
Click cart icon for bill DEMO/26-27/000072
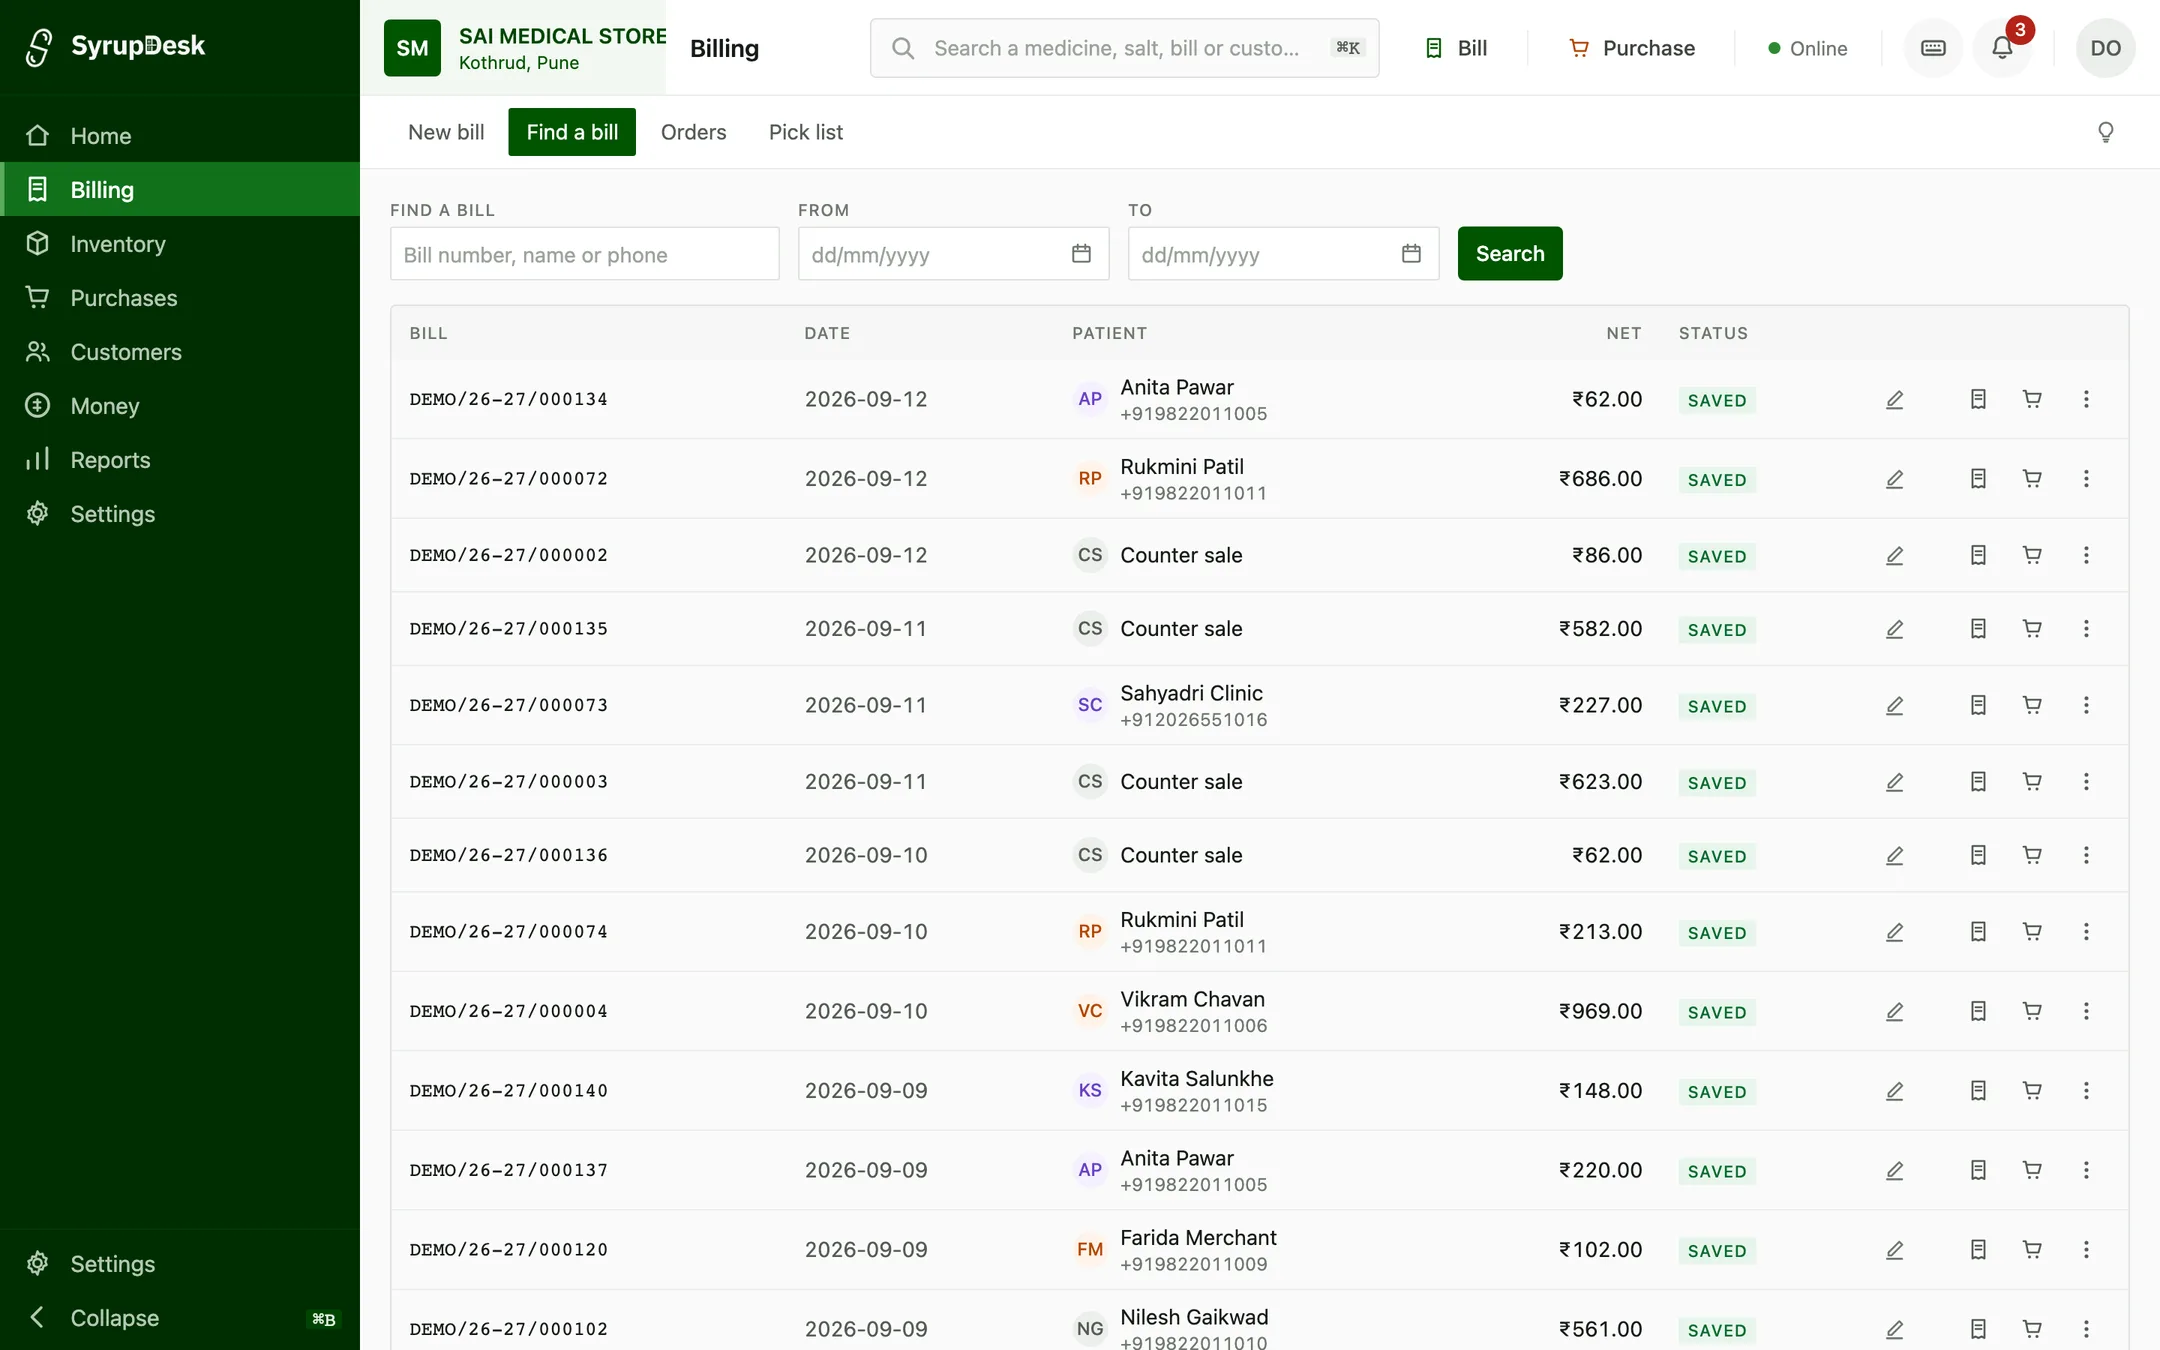pos(2032,479)
